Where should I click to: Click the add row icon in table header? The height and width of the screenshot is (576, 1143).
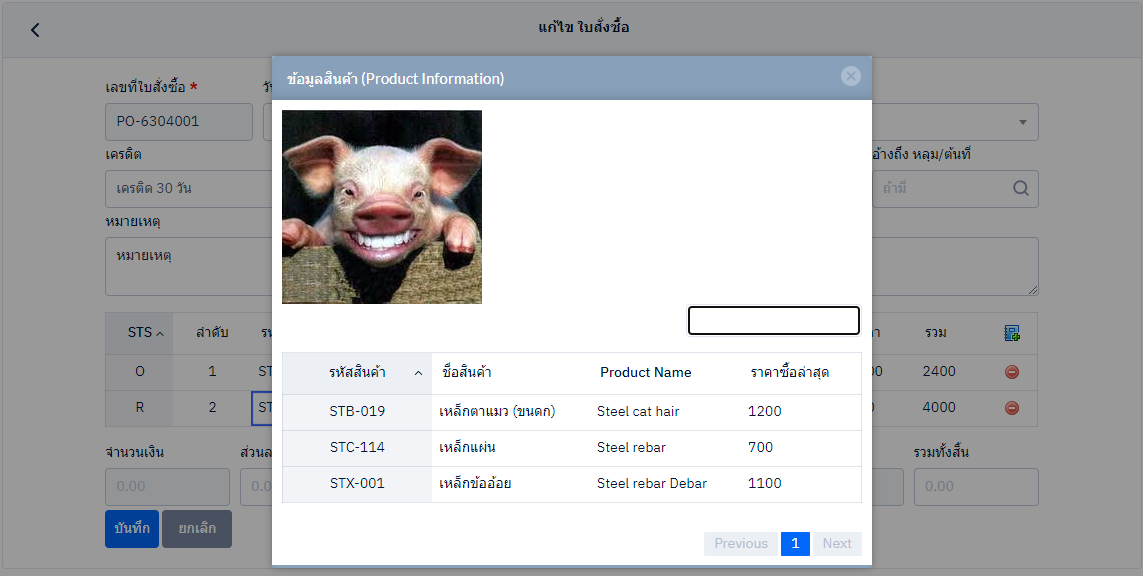(1011, 333)
